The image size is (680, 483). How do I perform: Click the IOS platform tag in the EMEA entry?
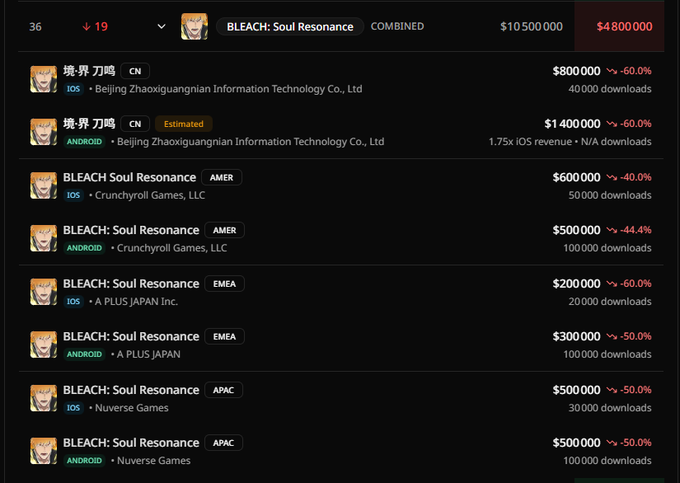click(74, 301)
